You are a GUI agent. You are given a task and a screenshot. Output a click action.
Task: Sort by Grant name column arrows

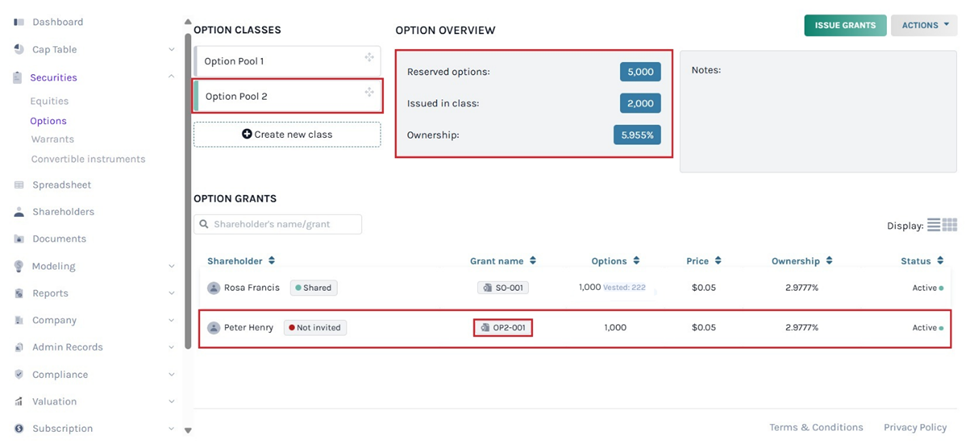click(x=532, y=261)
